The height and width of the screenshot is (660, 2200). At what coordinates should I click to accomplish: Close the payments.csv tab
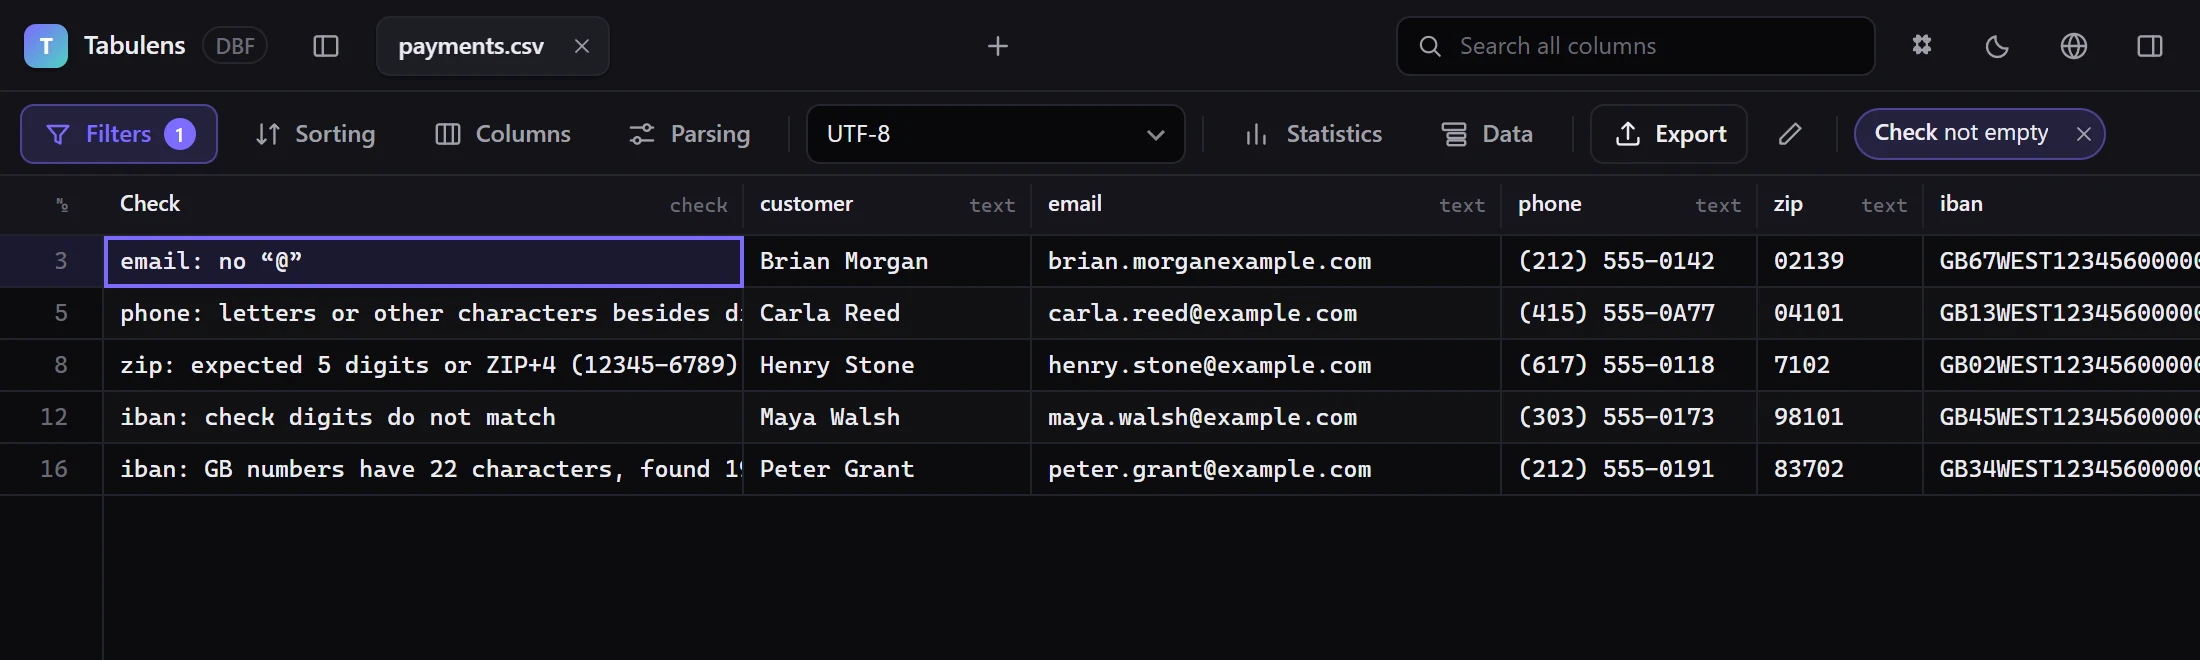click(582, 46)
